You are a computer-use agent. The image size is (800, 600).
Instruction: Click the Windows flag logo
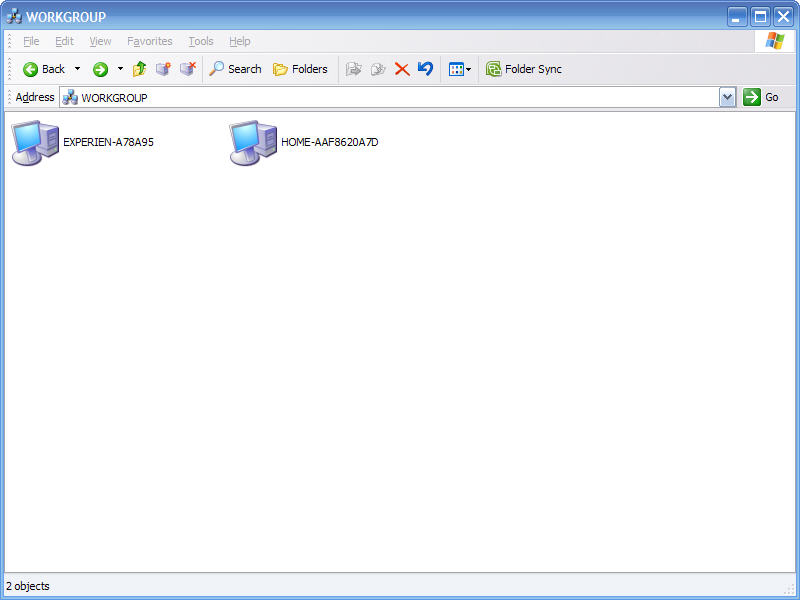774,41
